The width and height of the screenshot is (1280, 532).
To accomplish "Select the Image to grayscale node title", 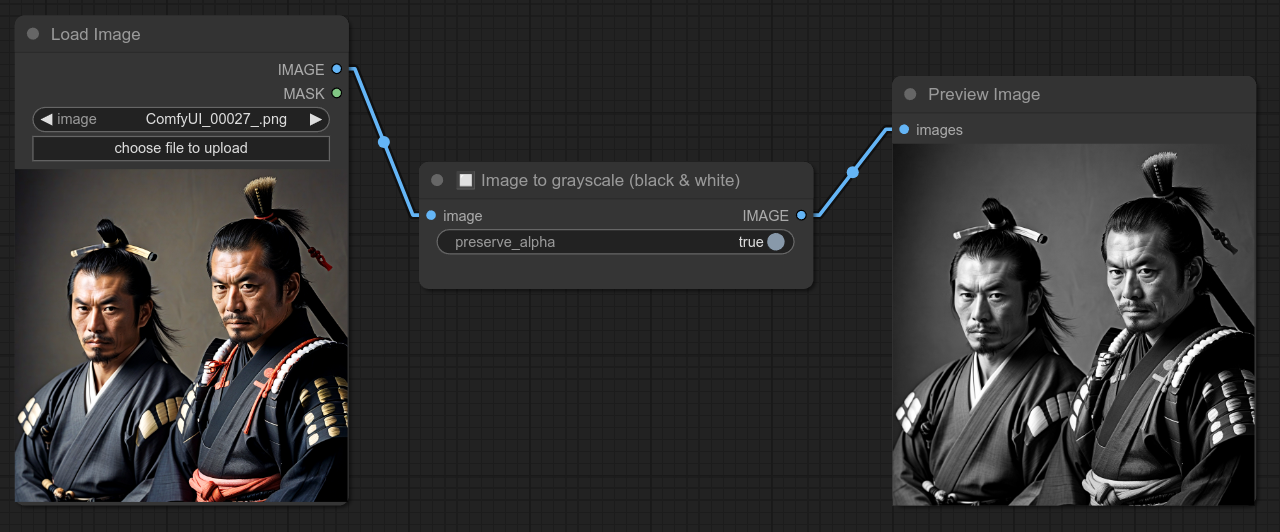I will click(x=610, y=180).
